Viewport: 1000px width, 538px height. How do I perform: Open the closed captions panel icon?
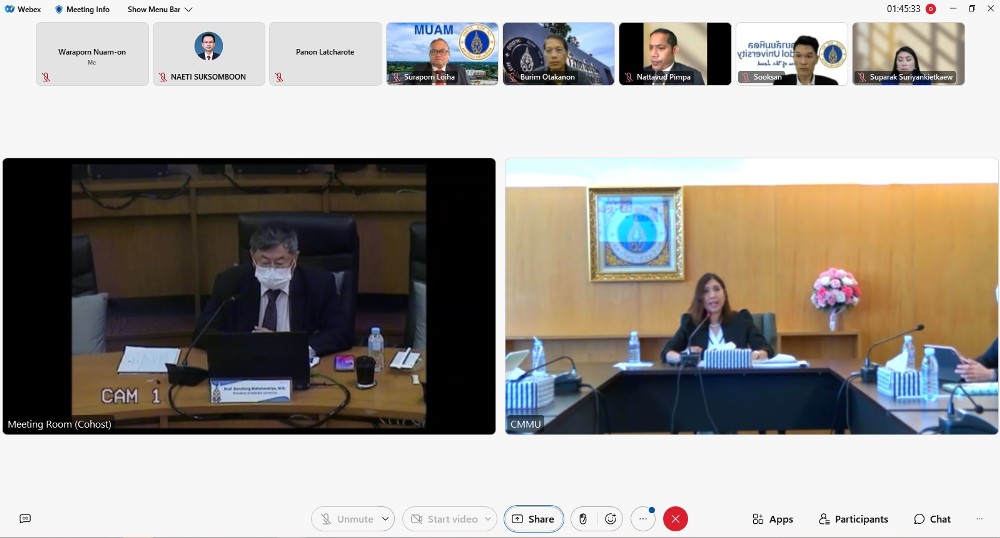[25, 519]
